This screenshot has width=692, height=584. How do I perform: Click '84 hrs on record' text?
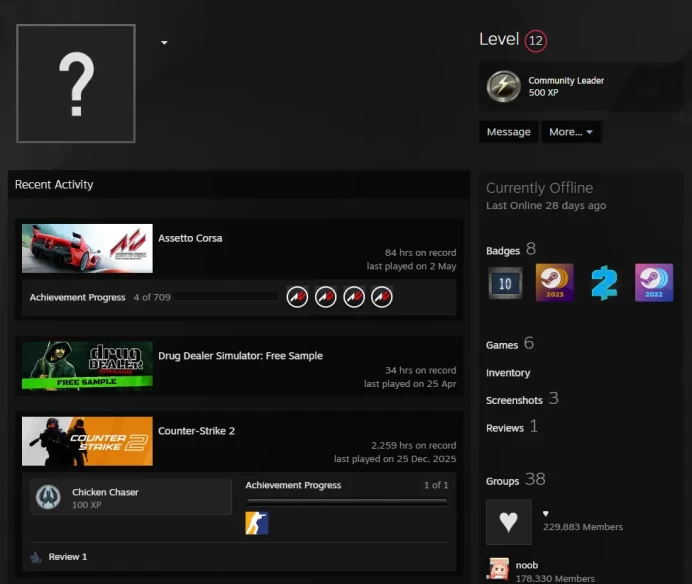420,253
